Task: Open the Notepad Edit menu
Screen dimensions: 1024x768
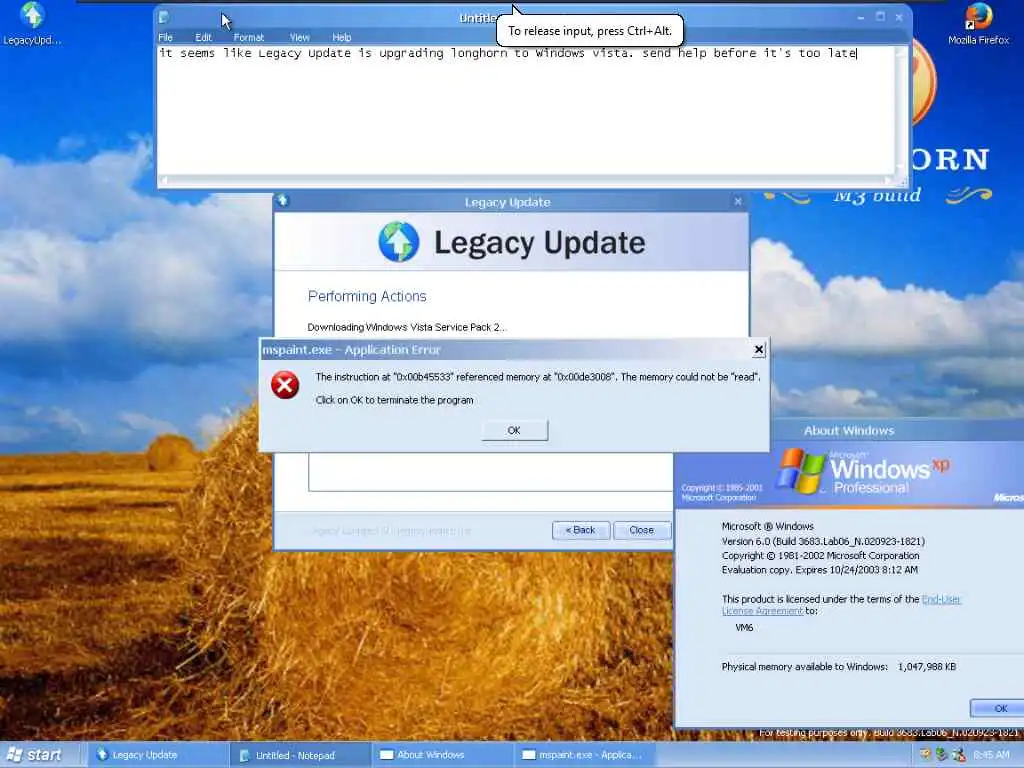Action: (x=203, y=37)
